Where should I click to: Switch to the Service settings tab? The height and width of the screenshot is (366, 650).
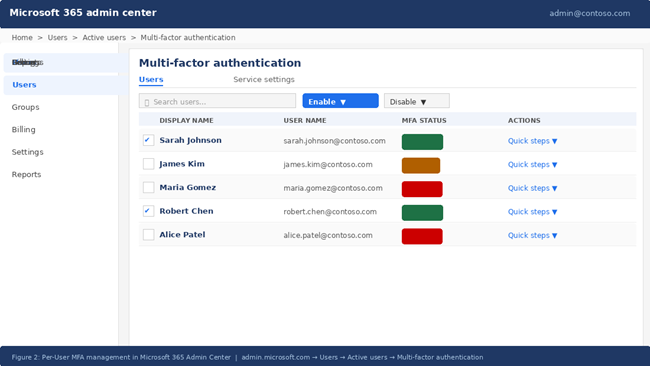pyautogui.click(x=264, y=79)
